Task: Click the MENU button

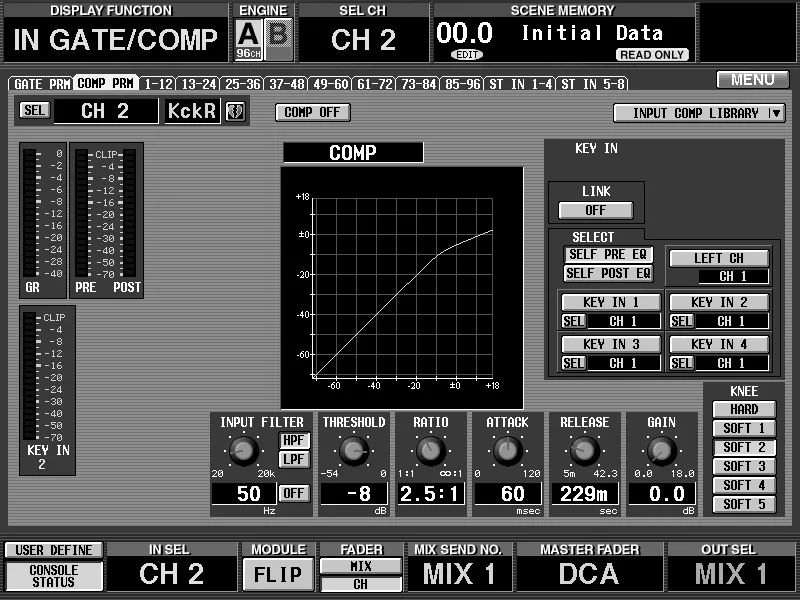Action: (x=753, y=80)
